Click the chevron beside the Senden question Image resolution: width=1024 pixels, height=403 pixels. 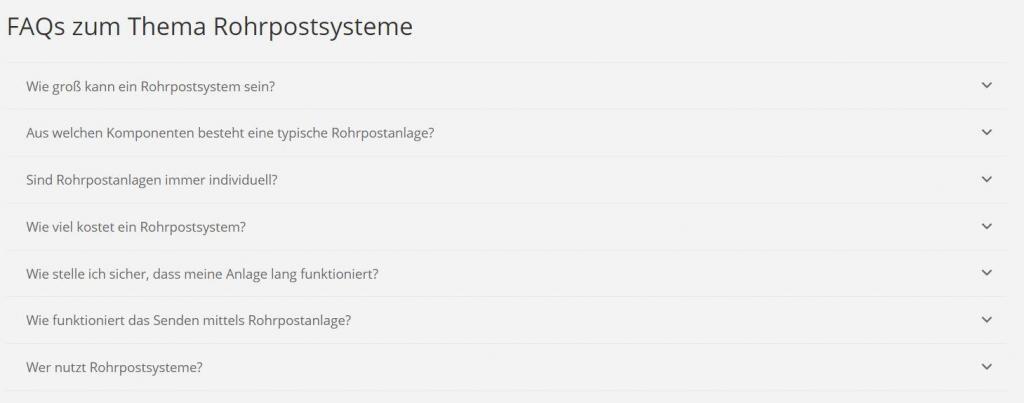point(986,320)
